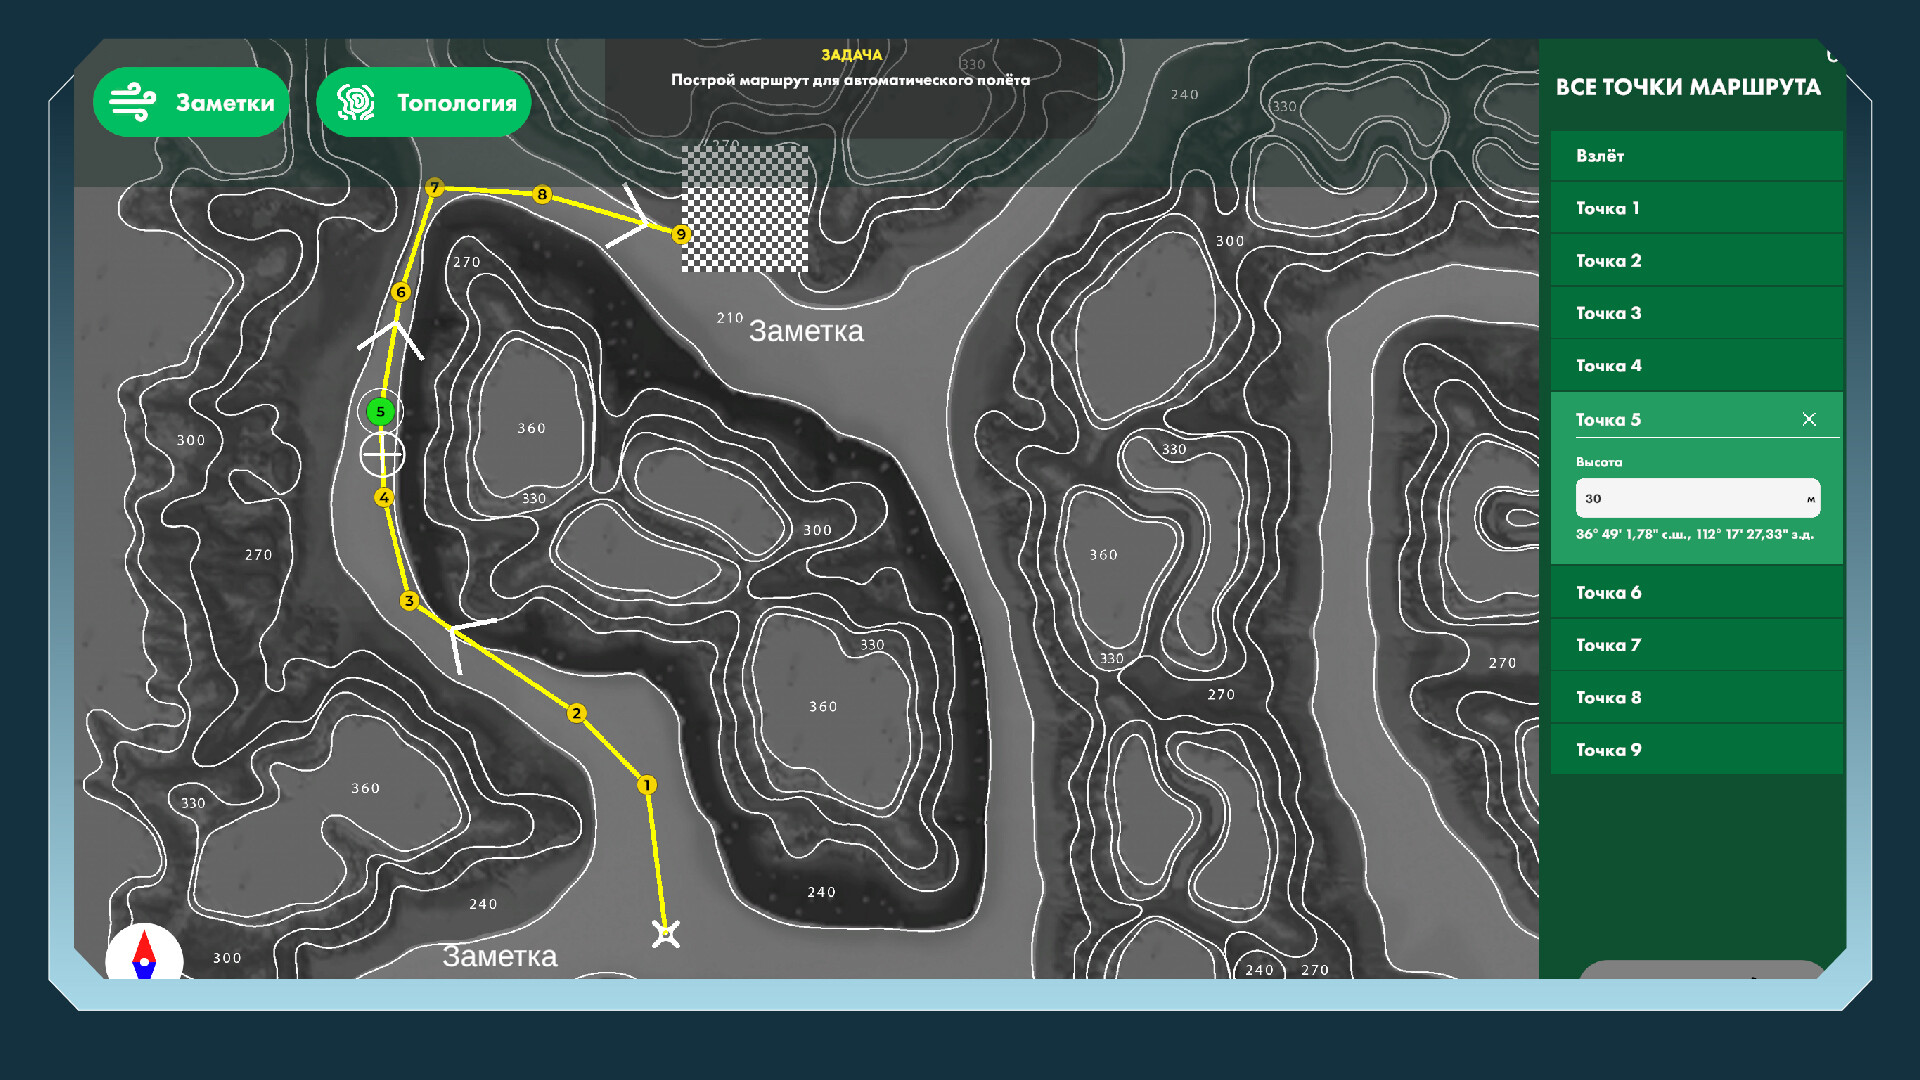Viewport: 1920px width, 1080px height.
Task: Expand the Взлёт entry in the route list
Action: pyautogui.click(x=1697, y=156)
